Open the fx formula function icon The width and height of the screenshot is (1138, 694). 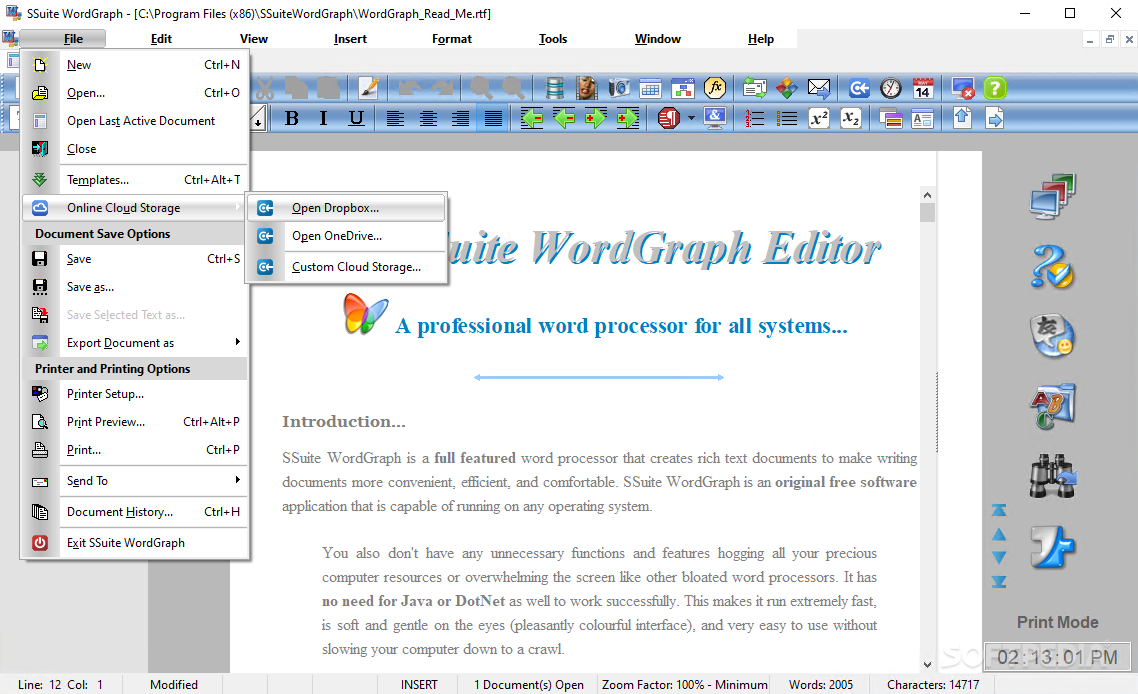(715, 89)
